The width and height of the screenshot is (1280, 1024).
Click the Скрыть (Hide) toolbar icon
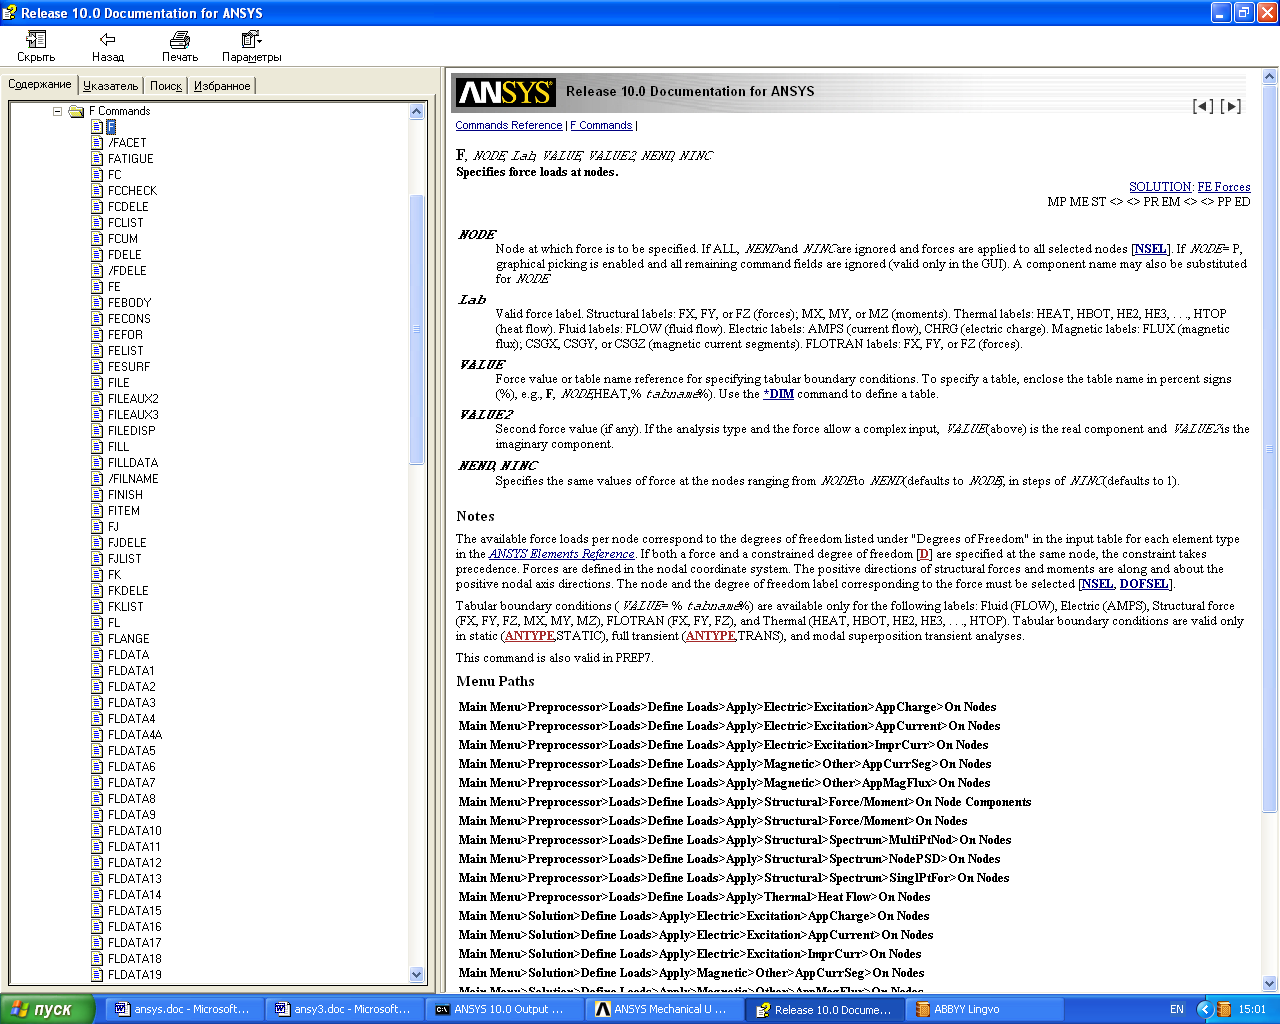[36, 39]
